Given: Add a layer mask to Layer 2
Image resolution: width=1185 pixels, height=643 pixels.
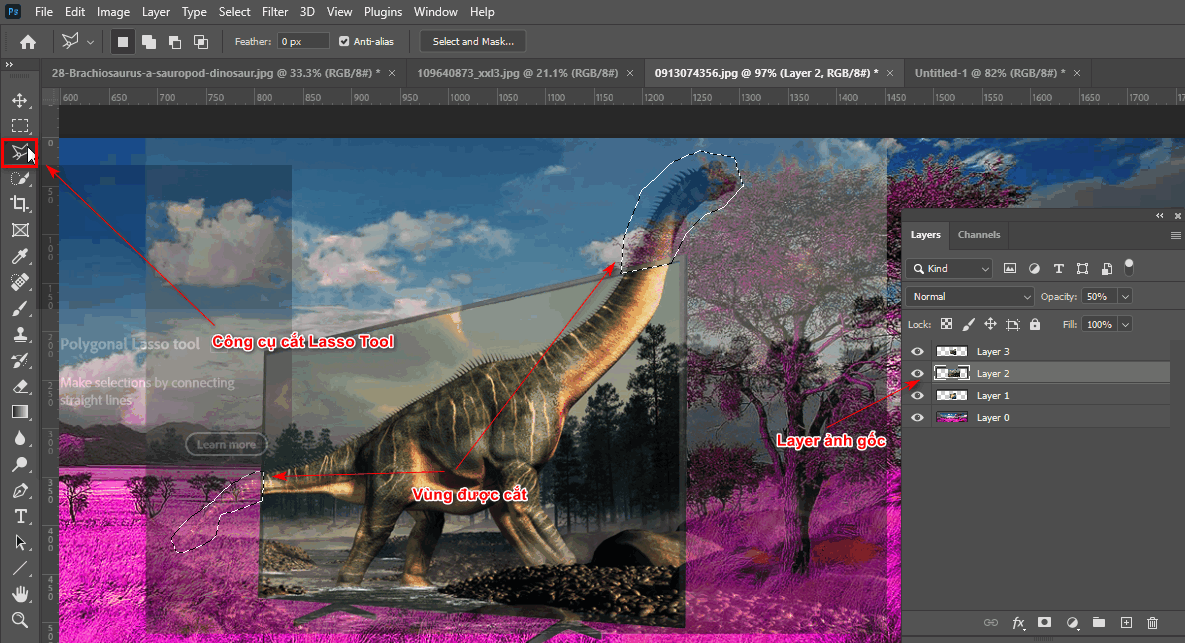Looking at the screenshot, I should [1045, 622].
